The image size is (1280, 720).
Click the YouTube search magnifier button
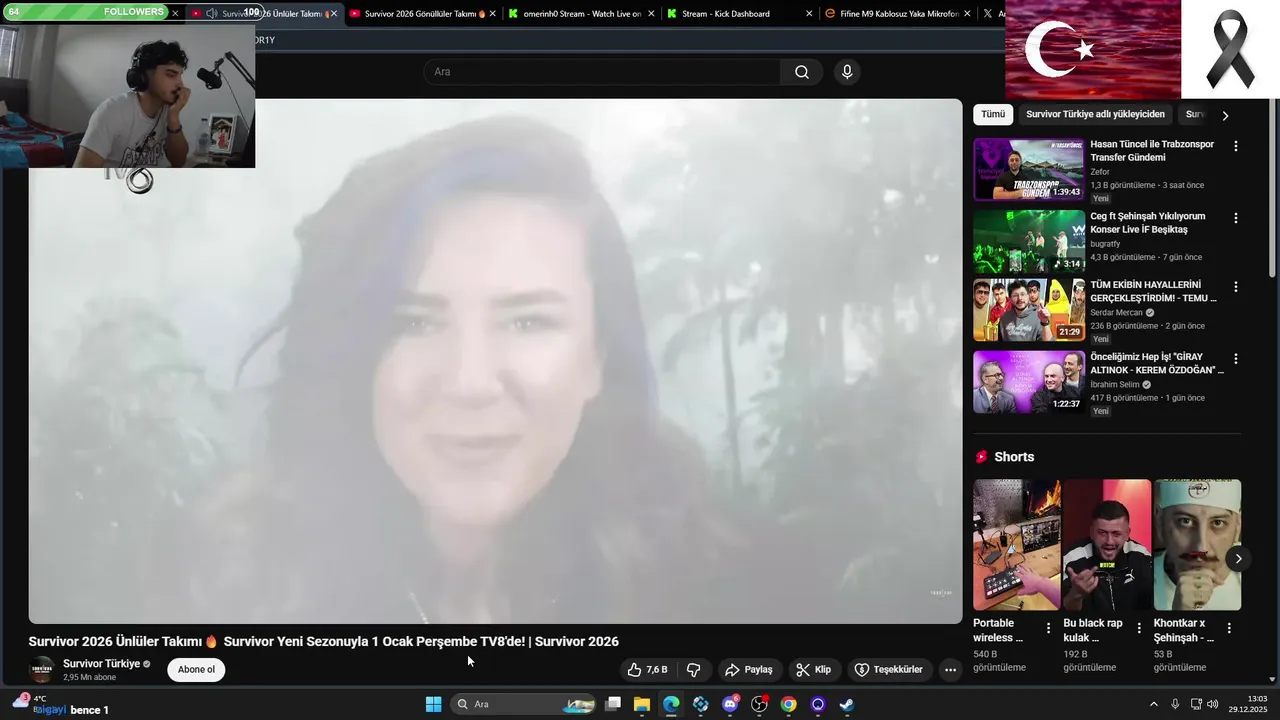802,72
